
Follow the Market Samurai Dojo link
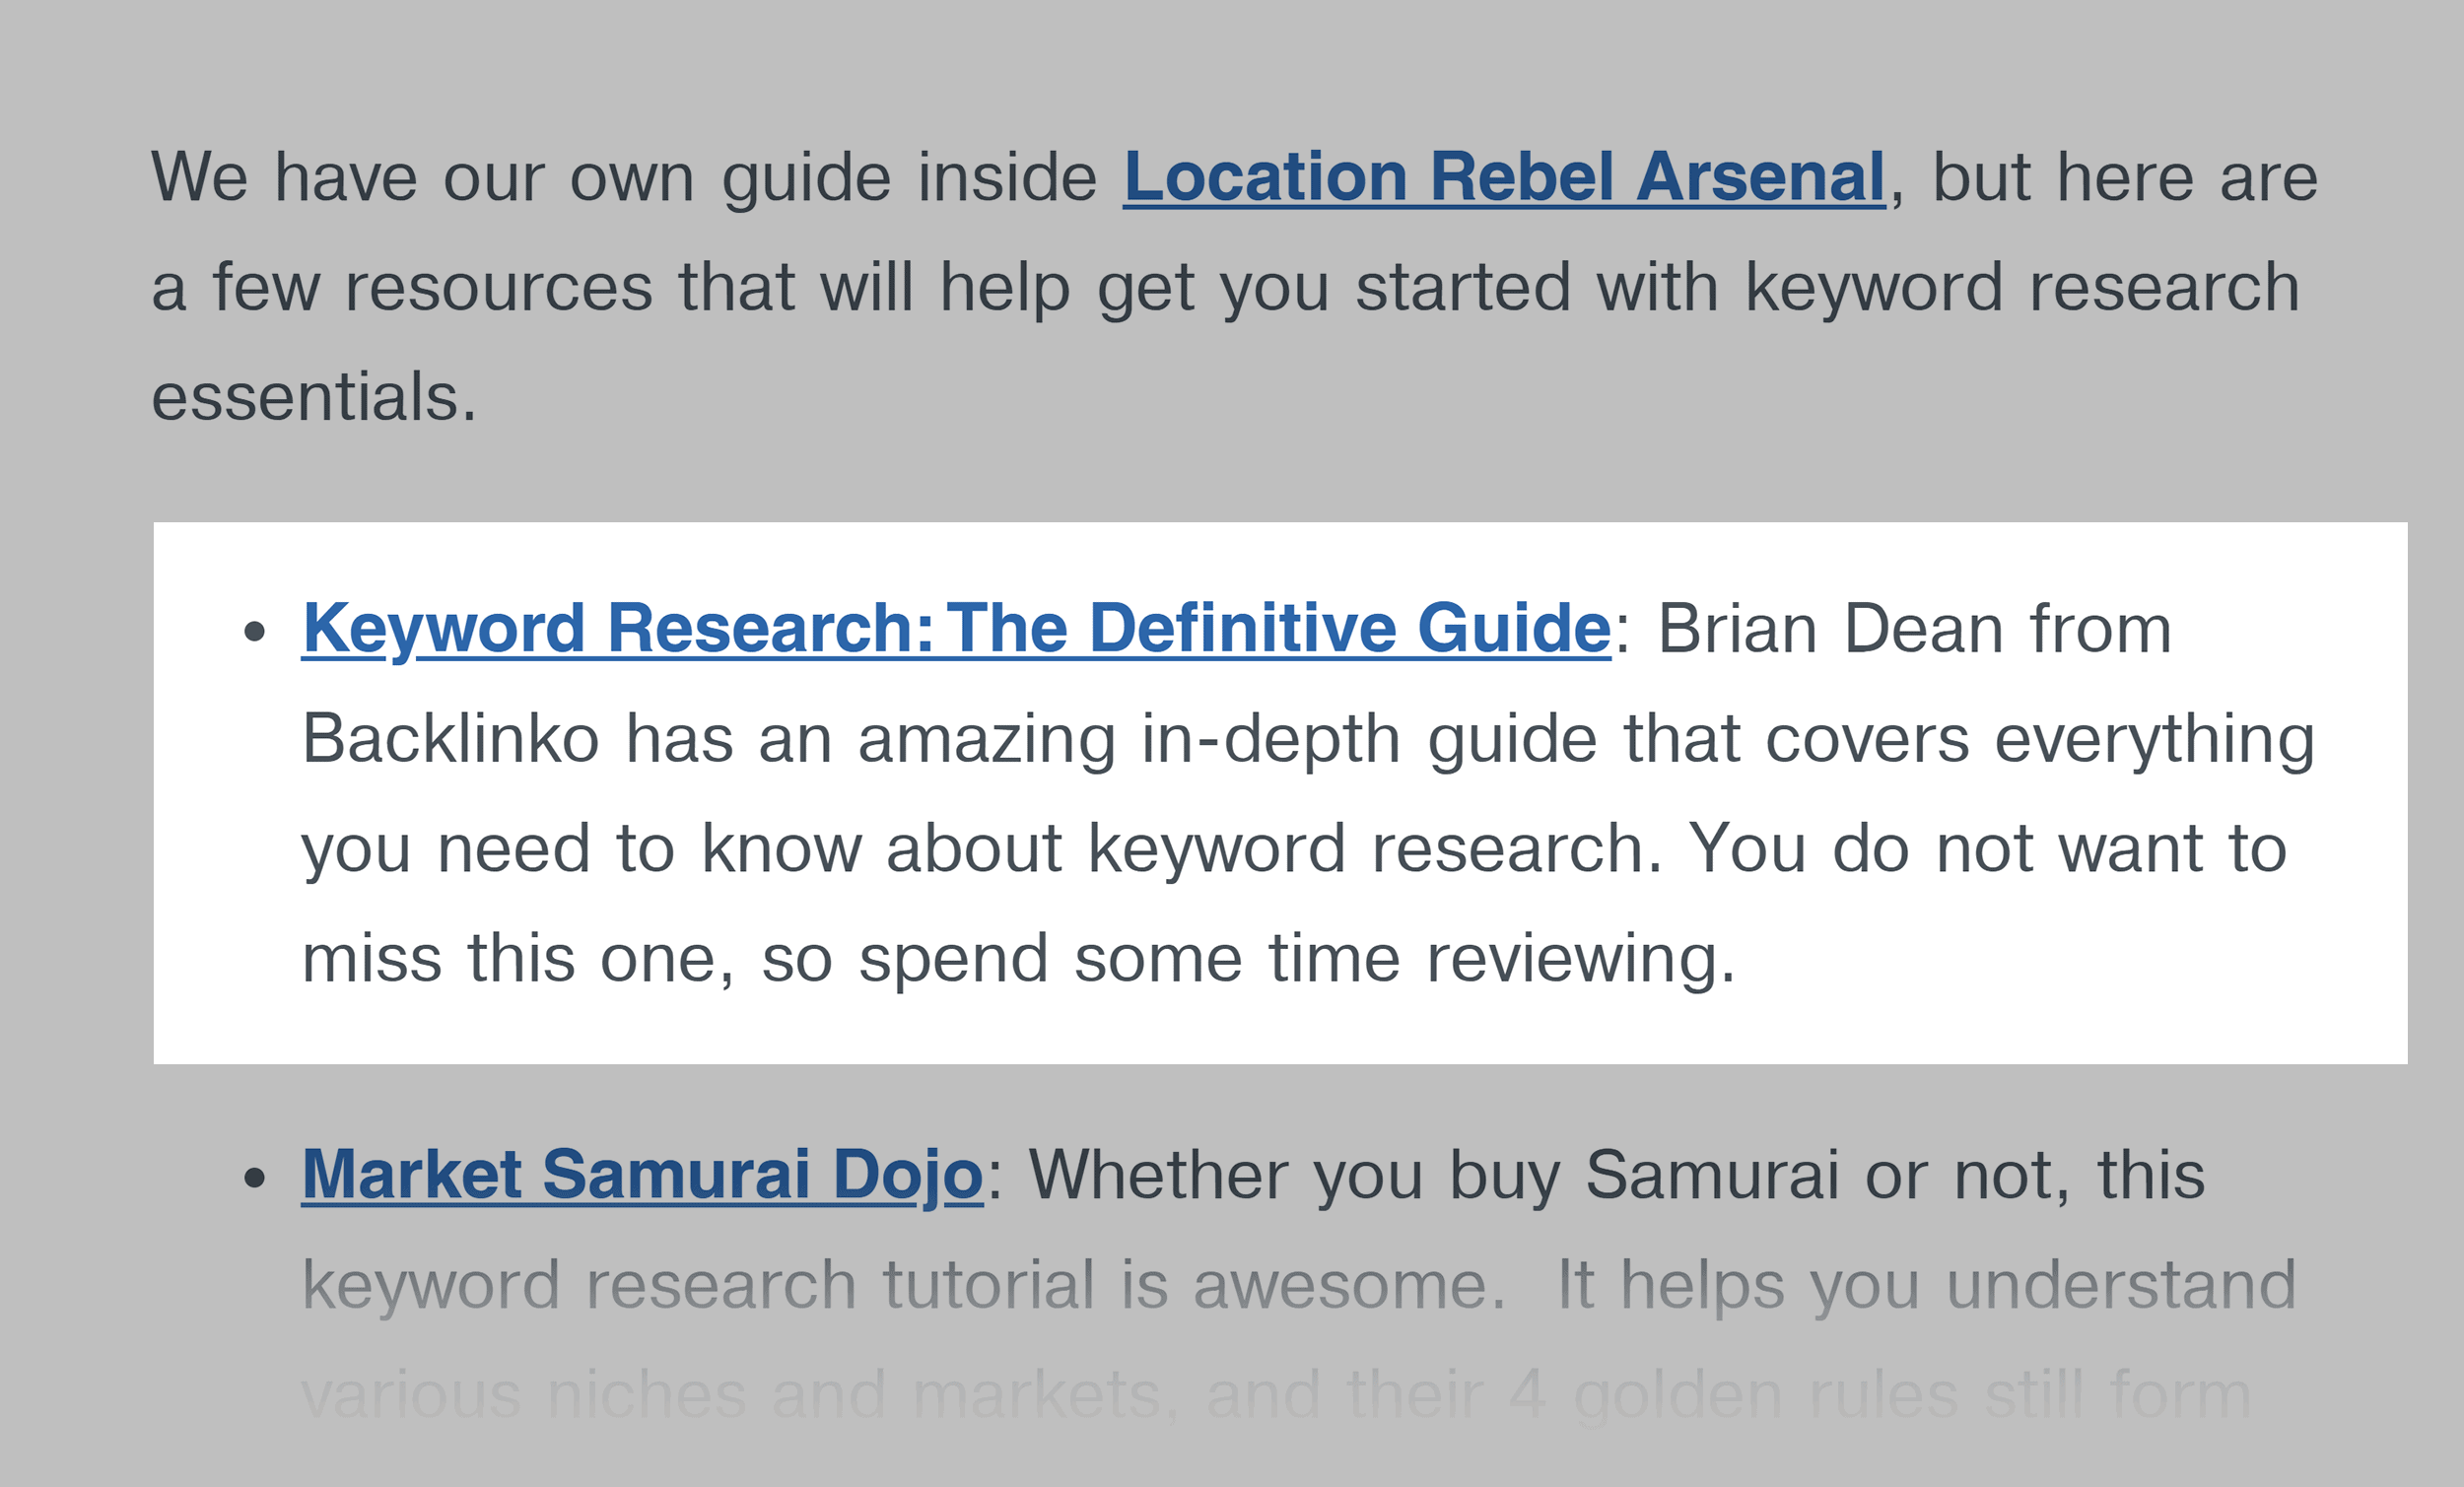click(x=642, y=1174)
